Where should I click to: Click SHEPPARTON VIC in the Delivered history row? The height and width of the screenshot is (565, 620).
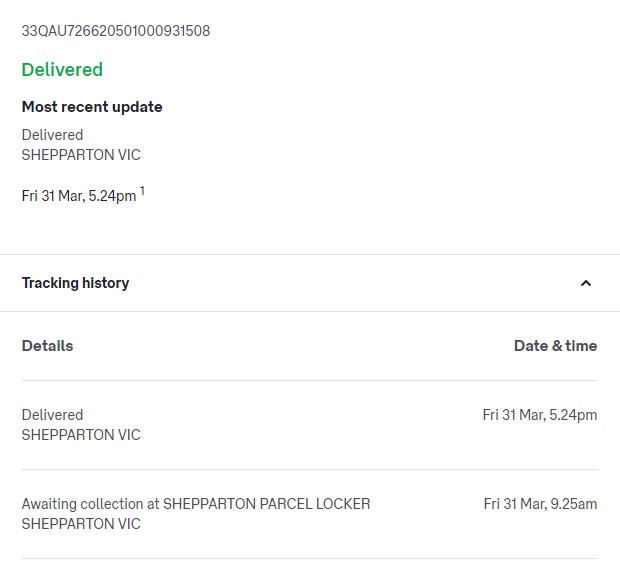click(x=81, y=435)
